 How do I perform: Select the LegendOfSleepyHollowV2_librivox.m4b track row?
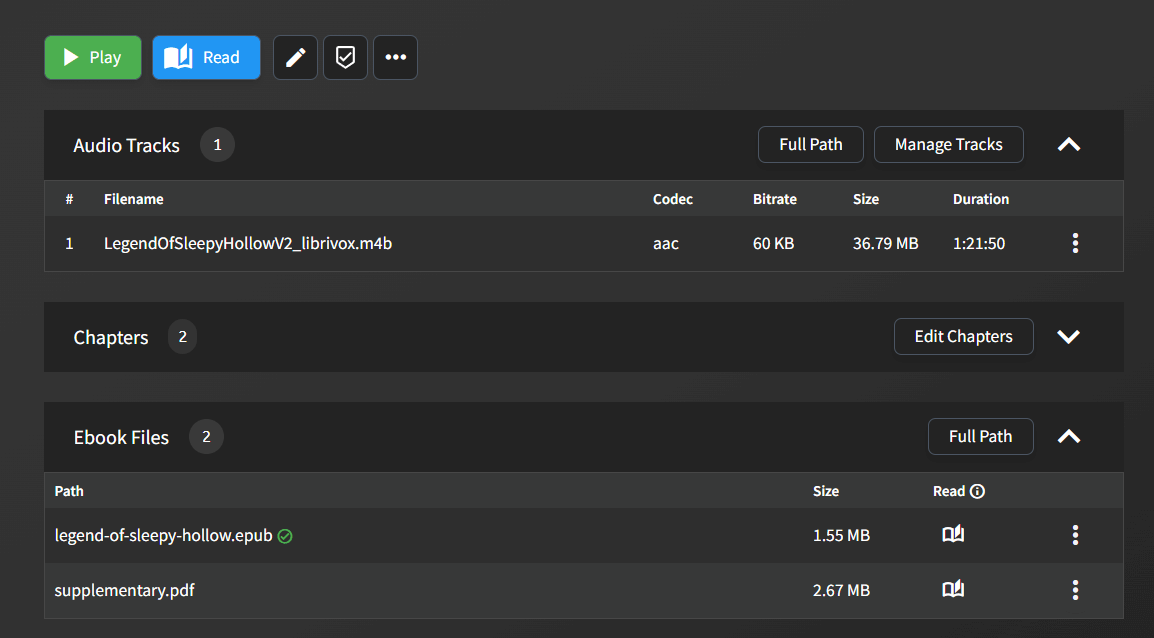coord(248,243)
